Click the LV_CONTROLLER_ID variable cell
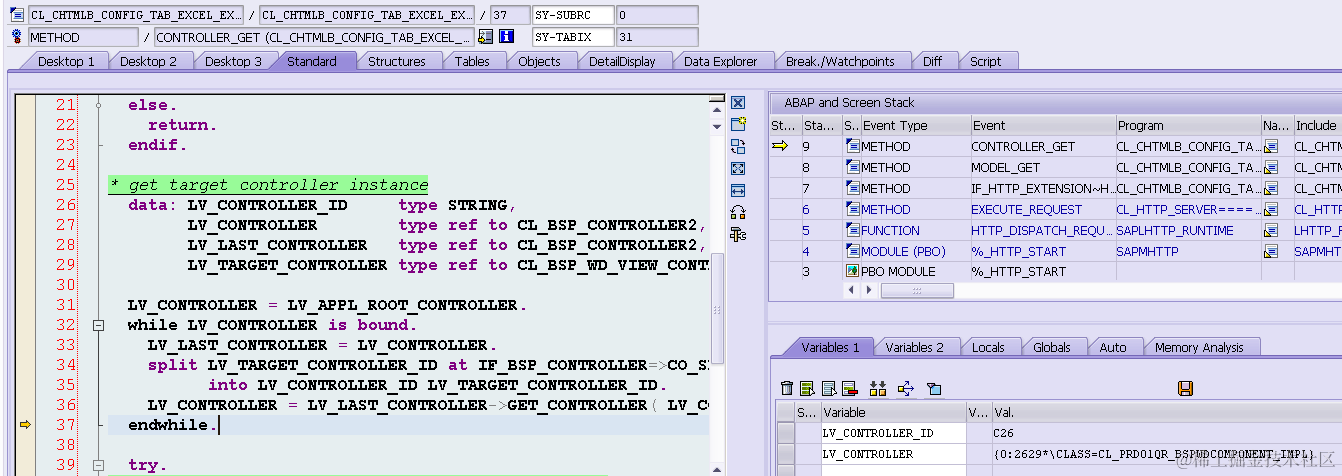This screenshot has width=1342, height=476. click(893, 433)
